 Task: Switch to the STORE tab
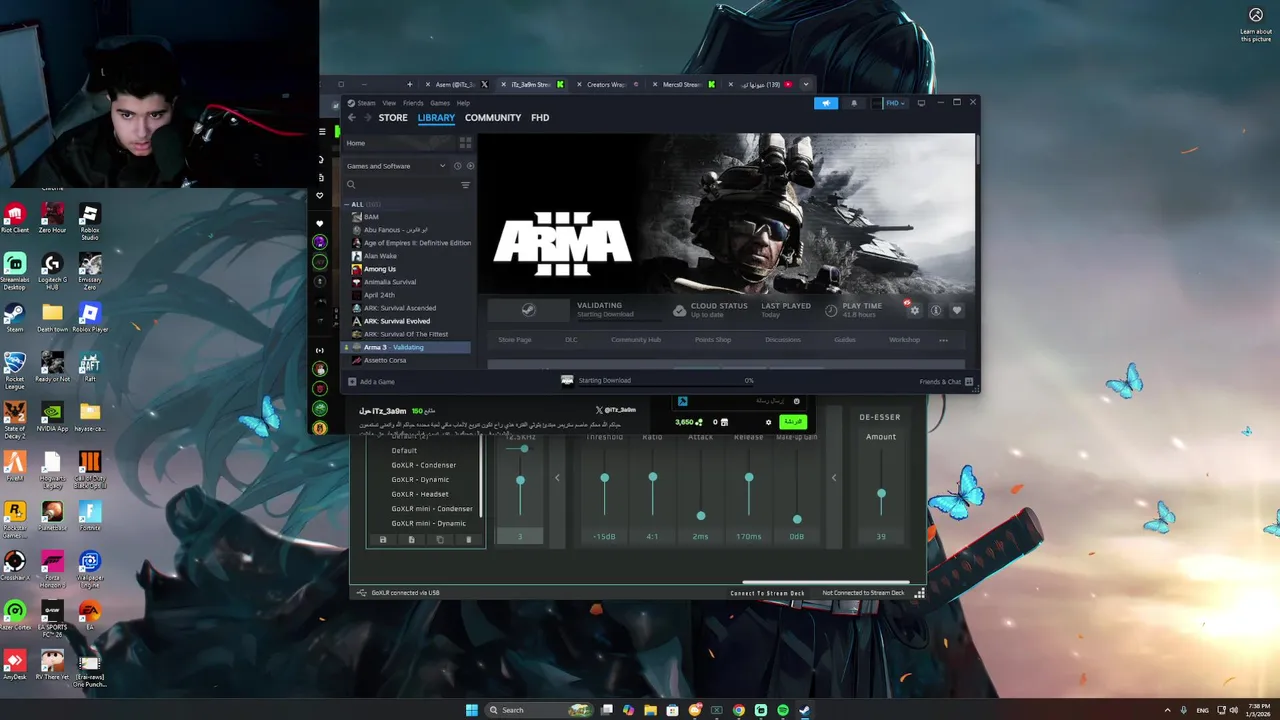tap(393, 118)
